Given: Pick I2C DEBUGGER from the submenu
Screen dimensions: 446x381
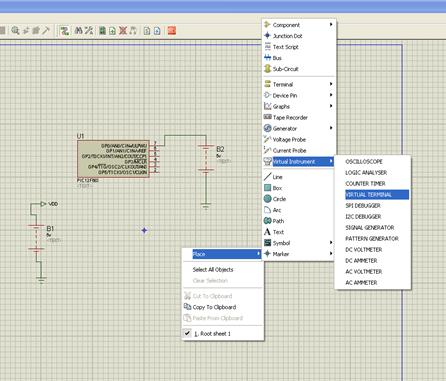Looking at the screenshot, I should [x=373, y=216].
